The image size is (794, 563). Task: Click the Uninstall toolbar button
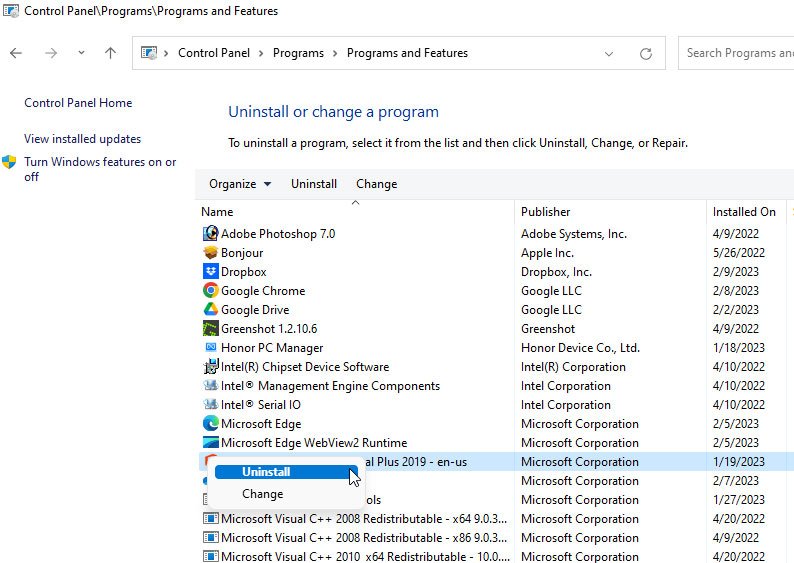(x=314, y=184)
